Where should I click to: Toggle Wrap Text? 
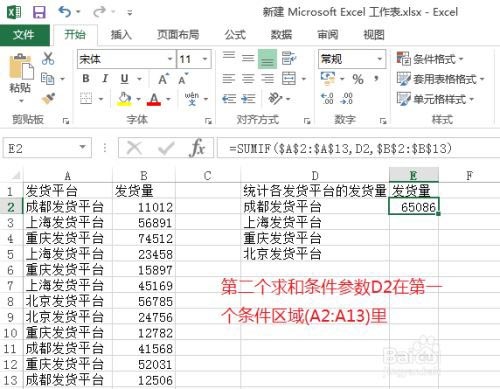(x=288, y=58)
